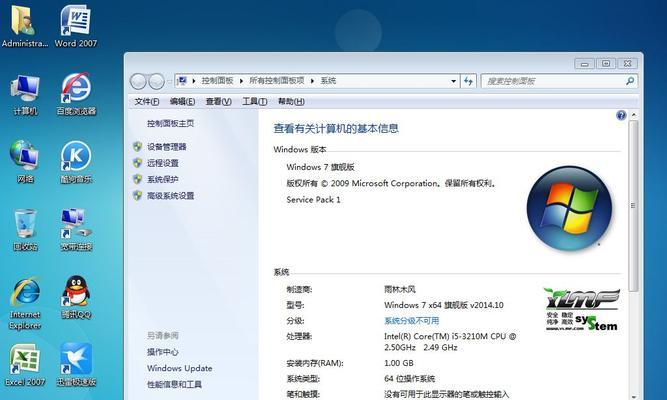This screenshot has width=667, height=400.
Task: Click the forward navigation arrow button
Action: (156, 81)
